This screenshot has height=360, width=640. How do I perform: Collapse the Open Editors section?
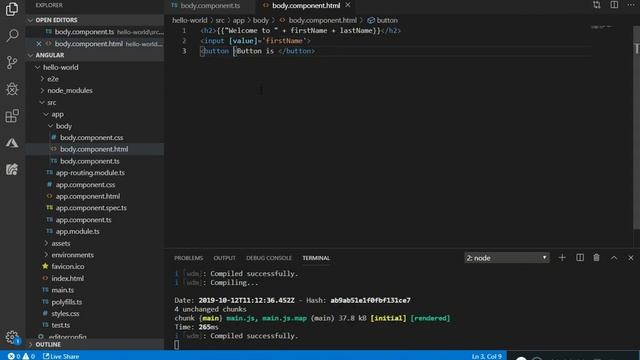click(95, 20)
